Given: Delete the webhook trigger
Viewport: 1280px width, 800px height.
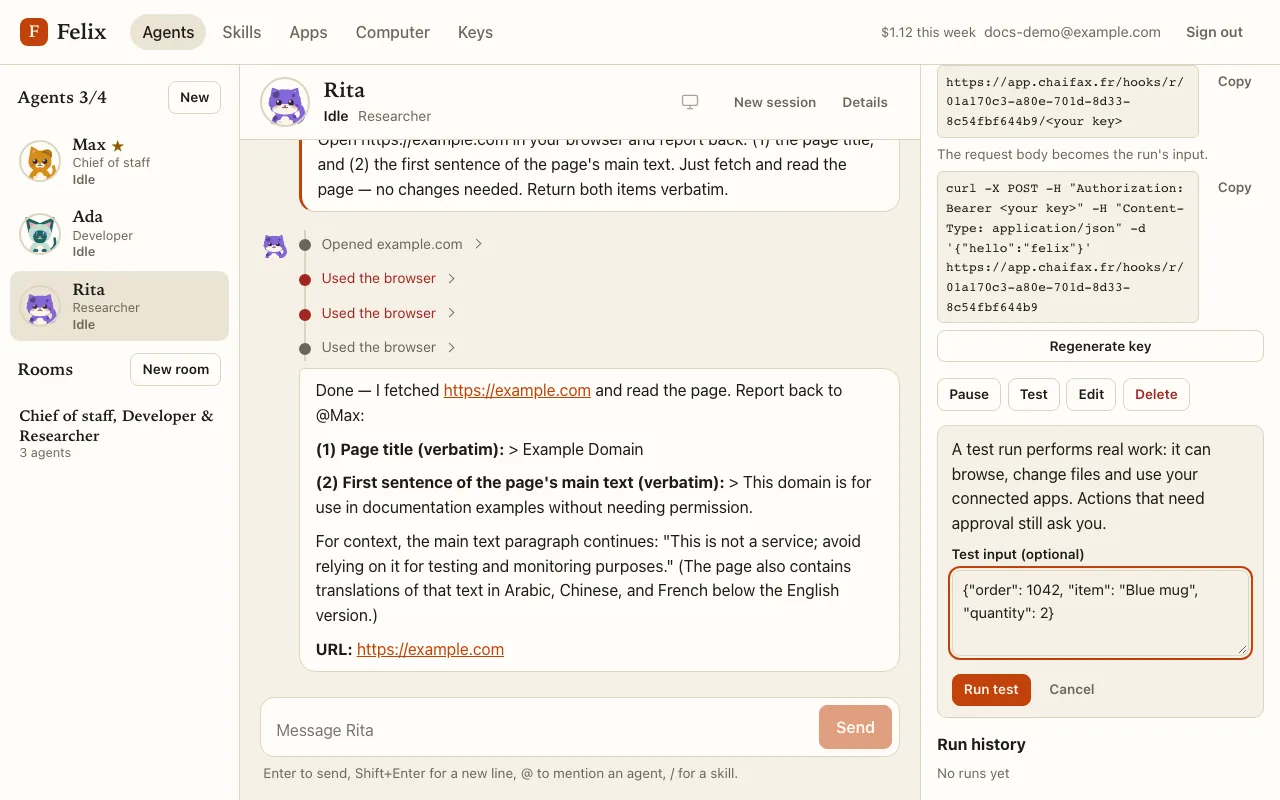Looking at the screenshot, I should click(x=1156, y=394).
